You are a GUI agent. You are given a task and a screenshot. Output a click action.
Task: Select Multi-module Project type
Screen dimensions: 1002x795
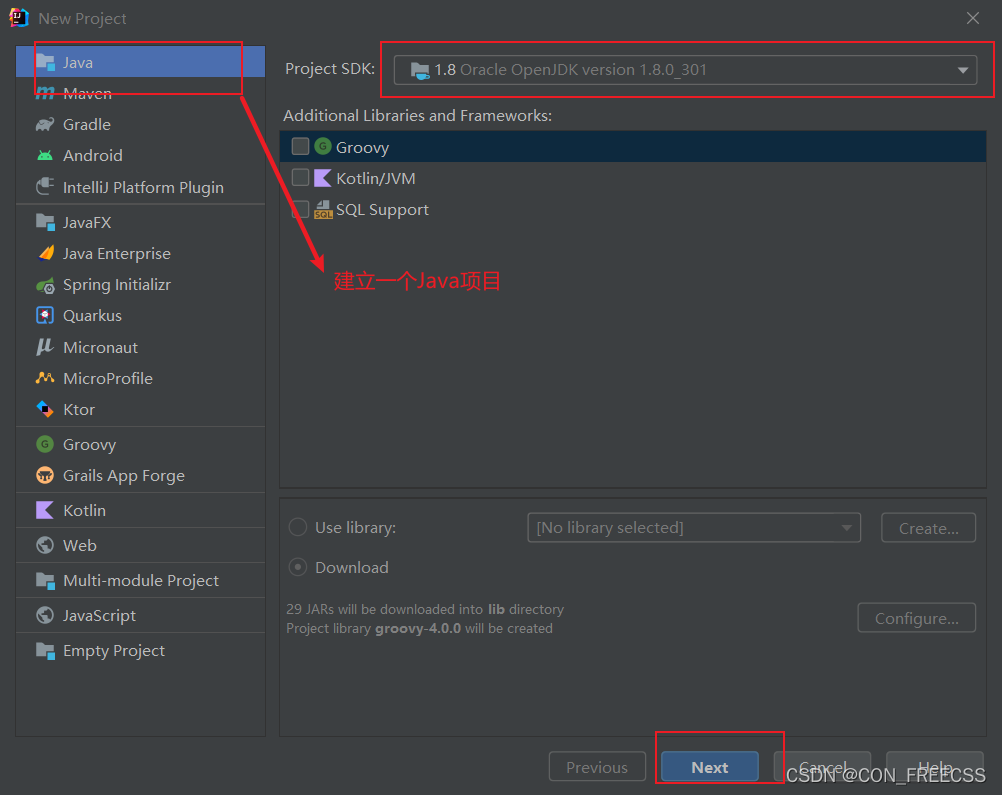click(141, 580)
